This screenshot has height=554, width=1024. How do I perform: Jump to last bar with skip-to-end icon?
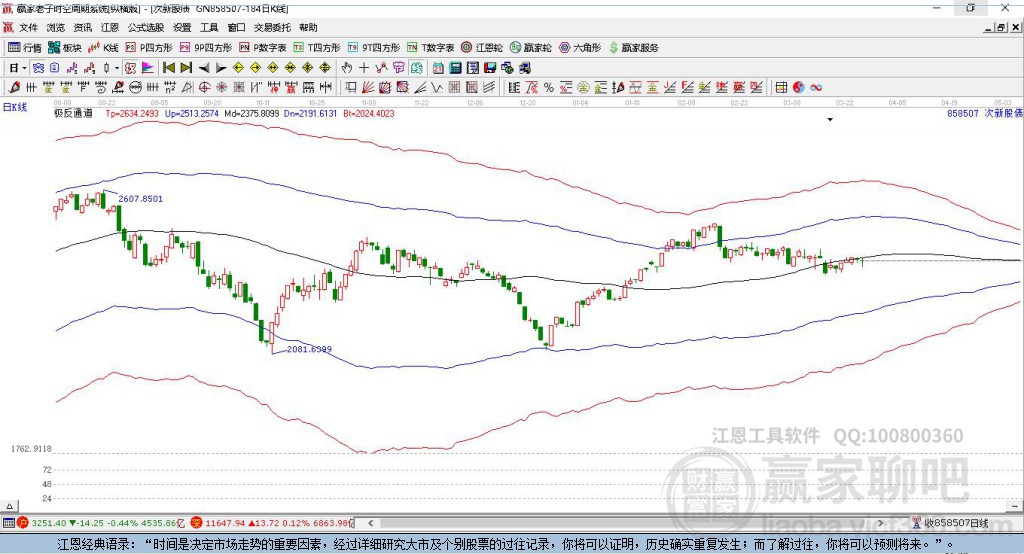point(186,68)
